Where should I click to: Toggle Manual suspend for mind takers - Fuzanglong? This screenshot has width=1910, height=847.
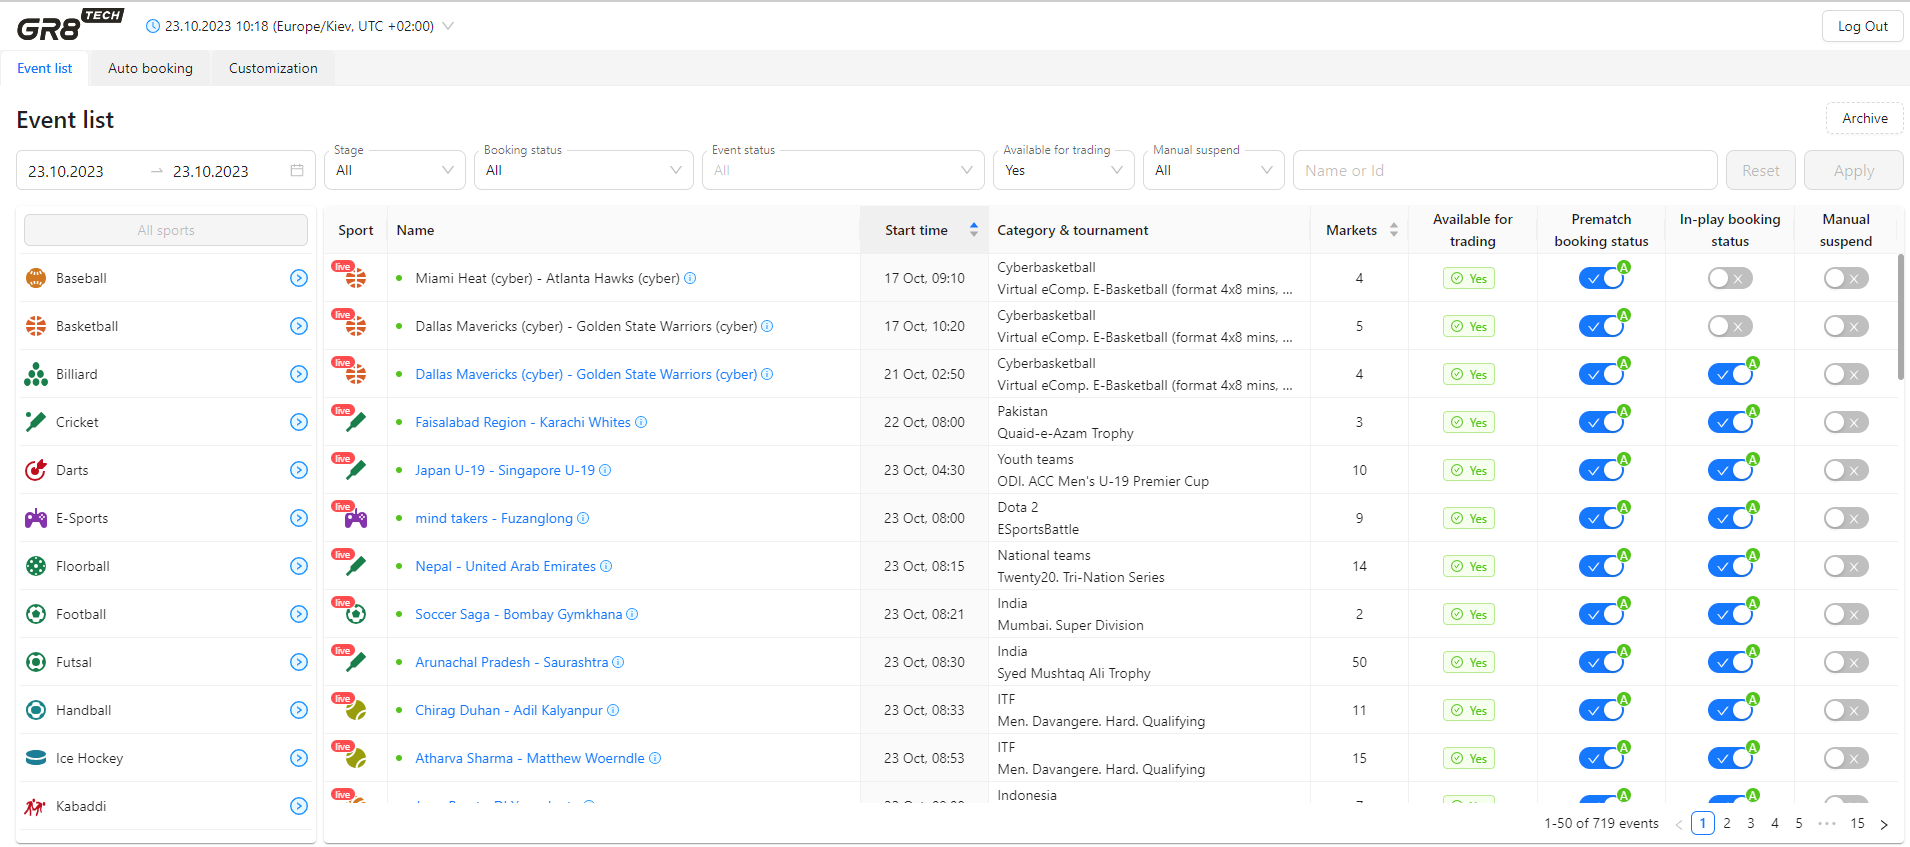[1846, 518]
